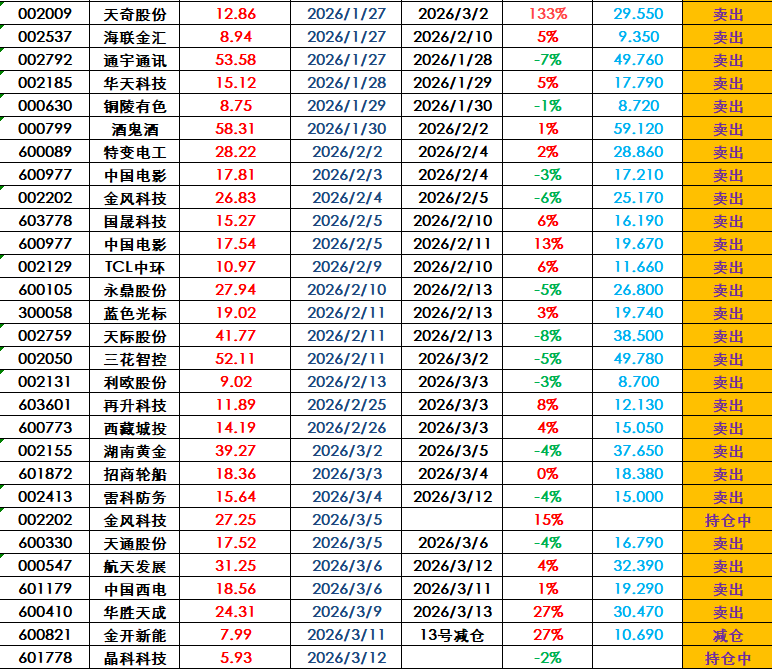Select stock name 通宇通讯
The height and width of the screenshot is (669, 772).
point(135,61)
